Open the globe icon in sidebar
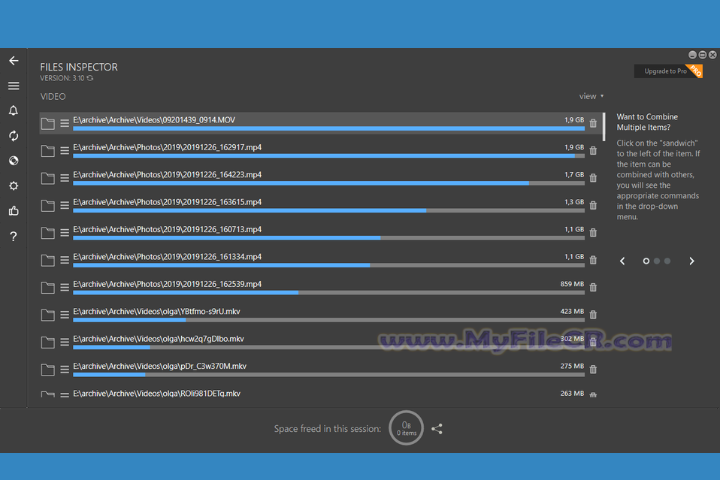This screenshot has width=720, height=480. [14, 161]
